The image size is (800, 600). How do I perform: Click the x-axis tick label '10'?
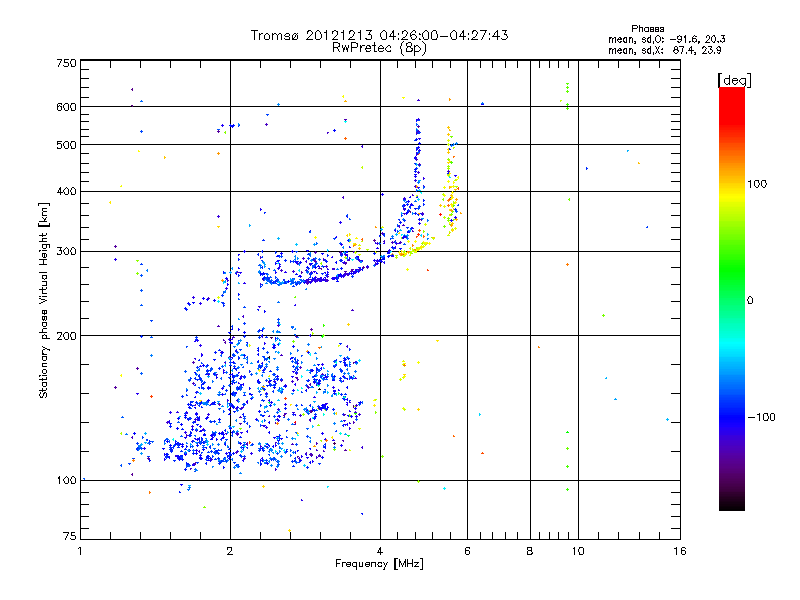(x=578, y=551)
